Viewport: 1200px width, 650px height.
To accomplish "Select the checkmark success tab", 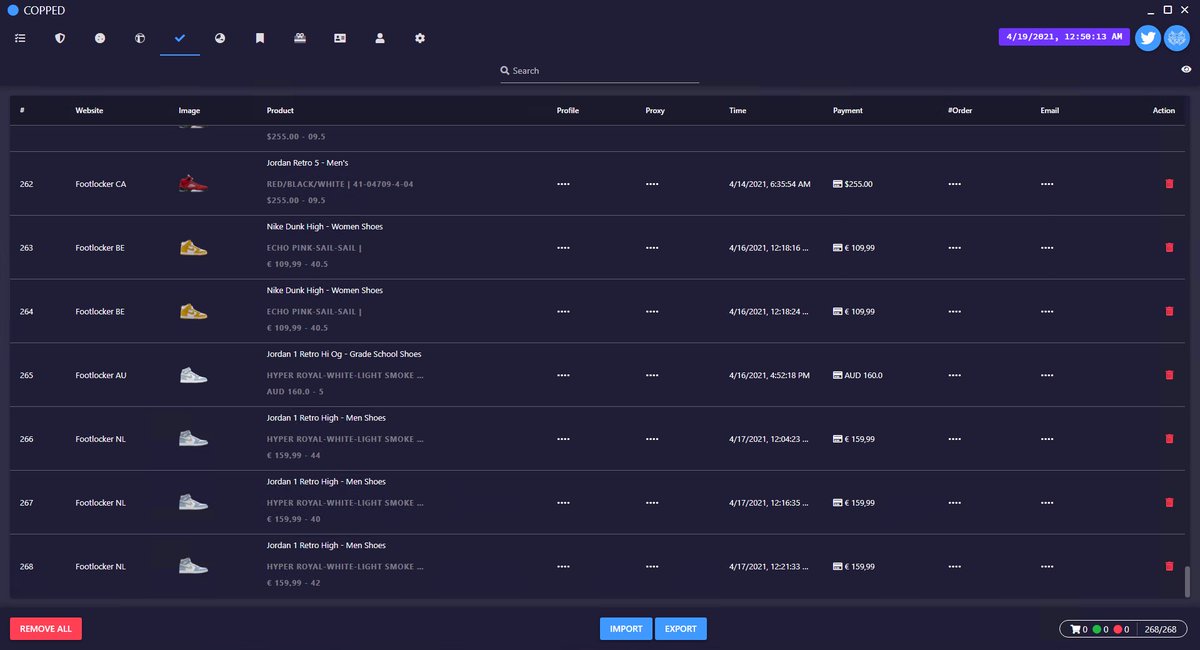I will (x=180, y=38).
